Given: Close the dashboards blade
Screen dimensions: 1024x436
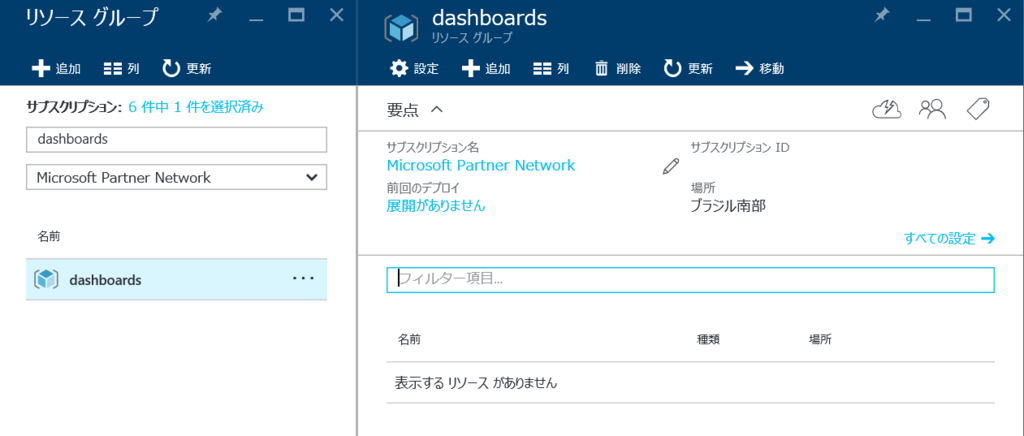Looking at the screenshot, I should (1003, 16).
